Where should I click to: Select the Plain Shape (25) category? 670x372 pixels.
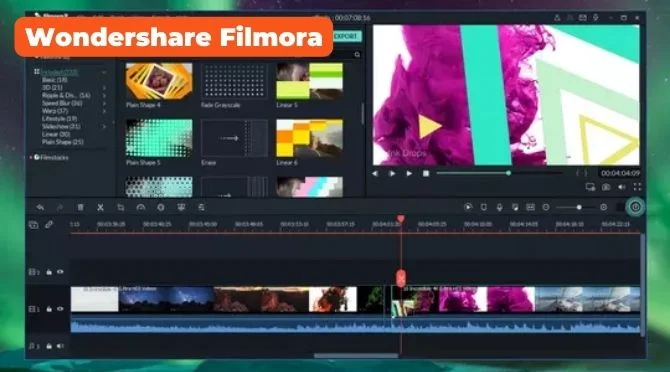(x=62, y=142)
